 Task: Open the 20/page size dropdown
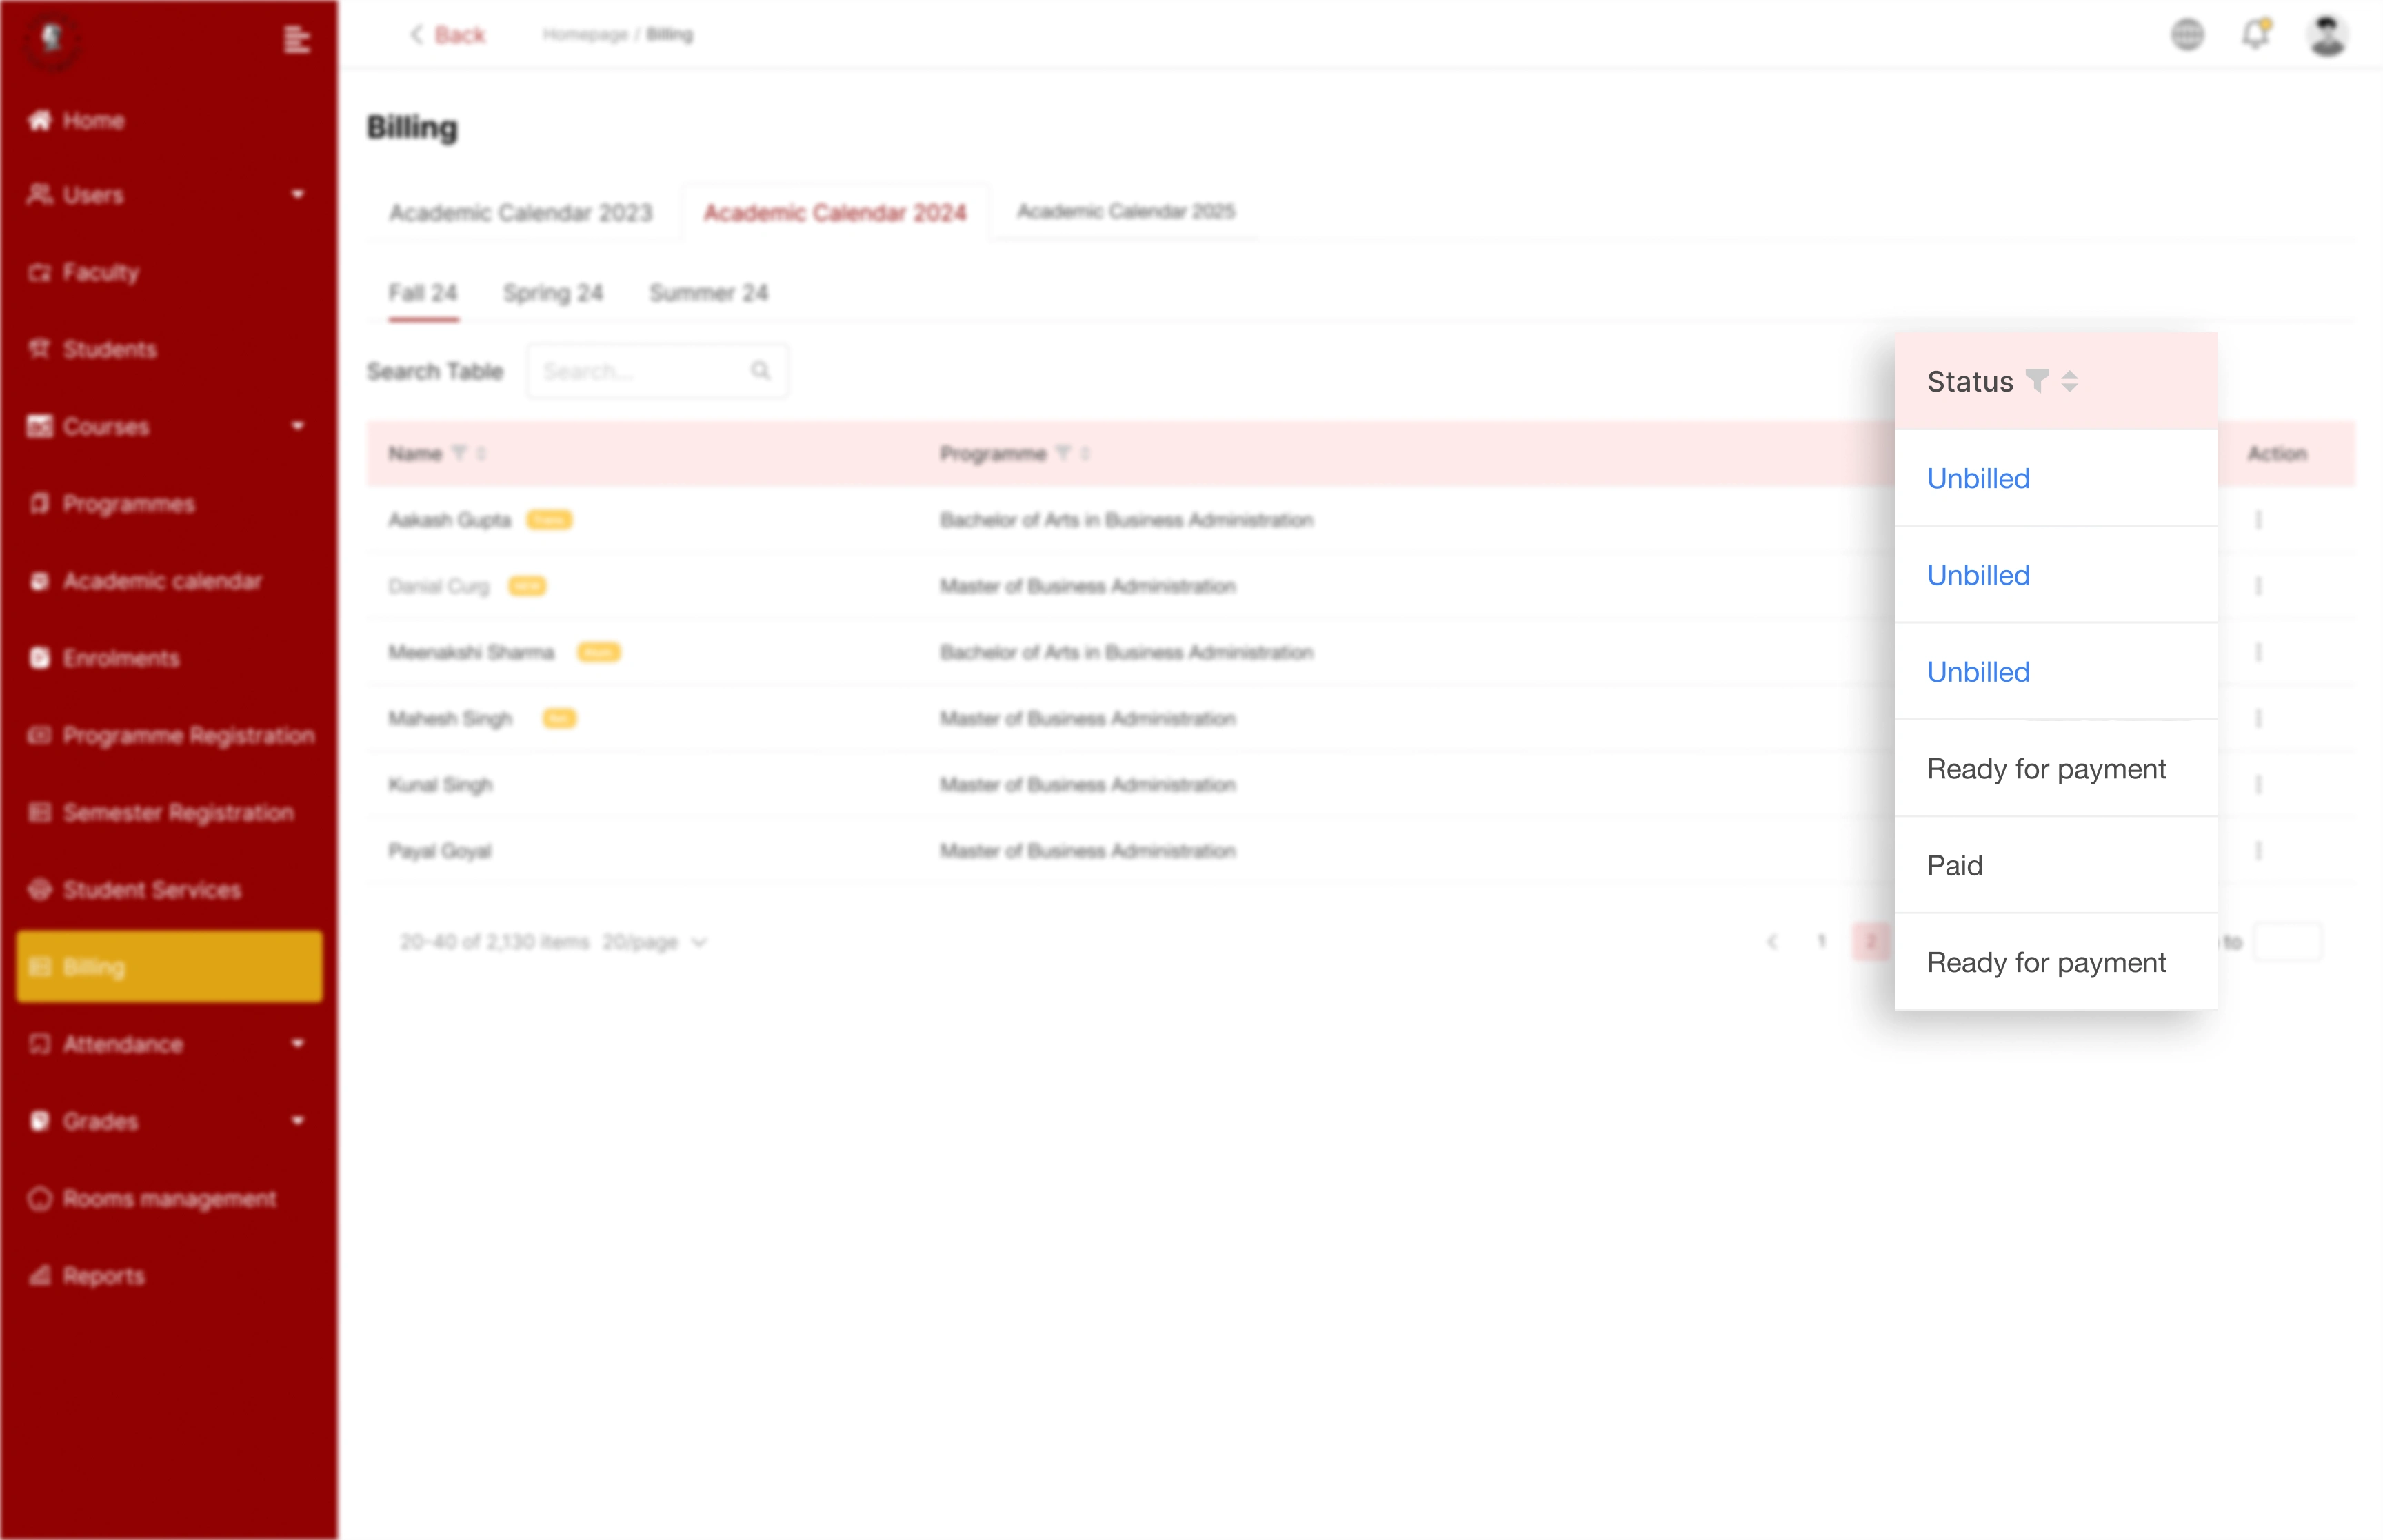click(654, 942)
